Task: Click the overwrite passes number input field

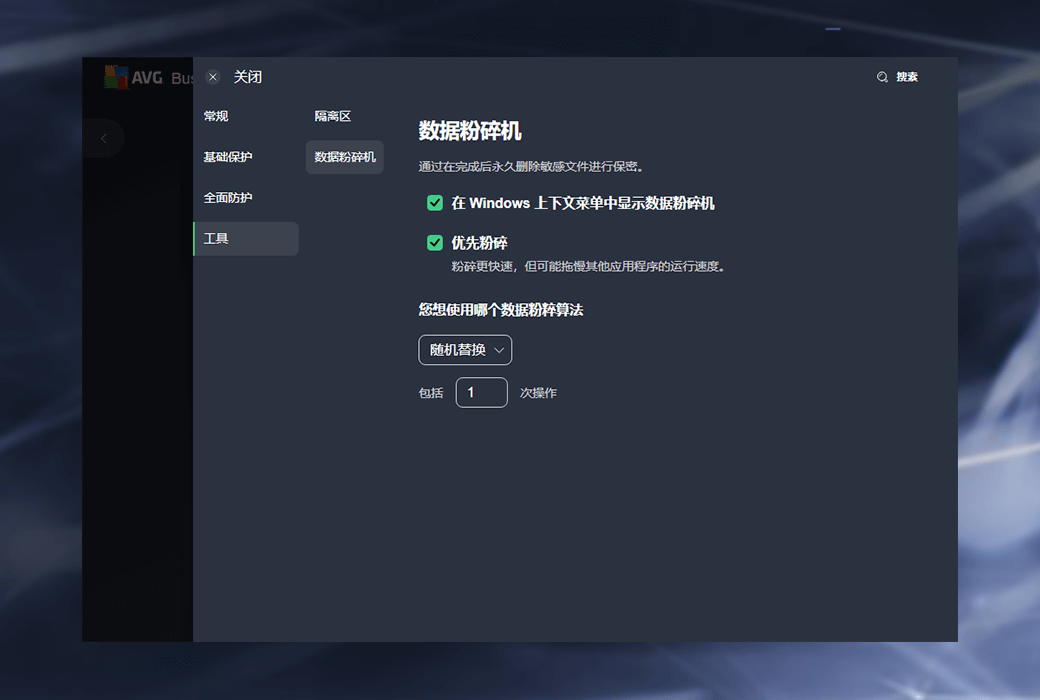Action: (x=482, y=393)
